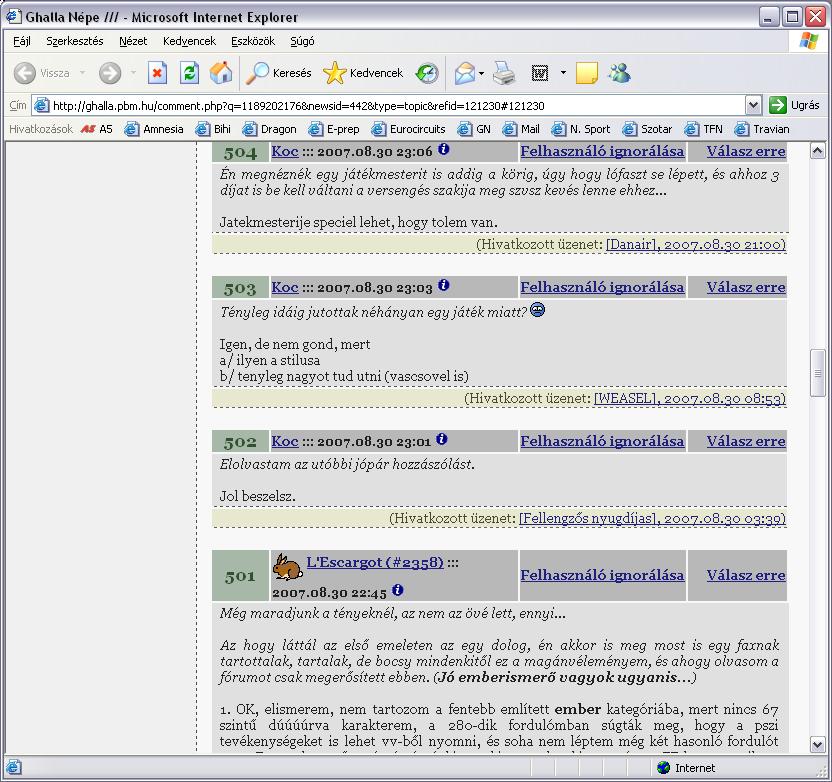Click the info icon on post 504

[x=444, y=149]
